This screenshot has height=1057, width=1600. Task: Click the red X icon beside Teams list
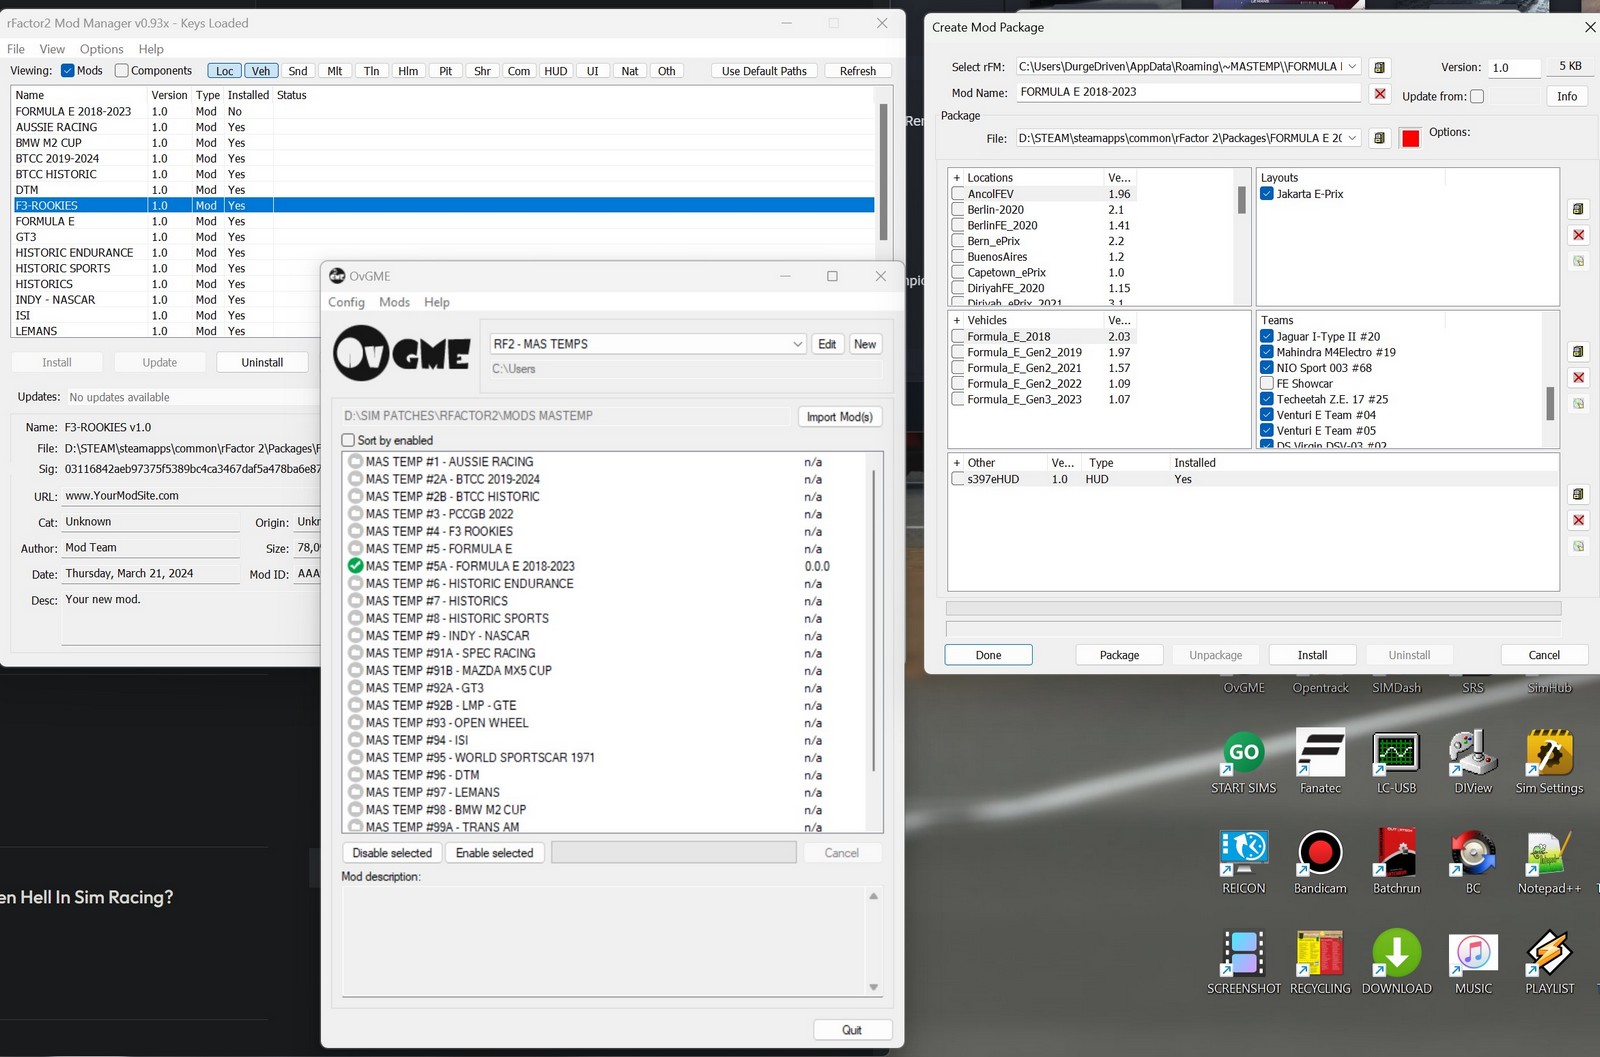[1578, 378]
